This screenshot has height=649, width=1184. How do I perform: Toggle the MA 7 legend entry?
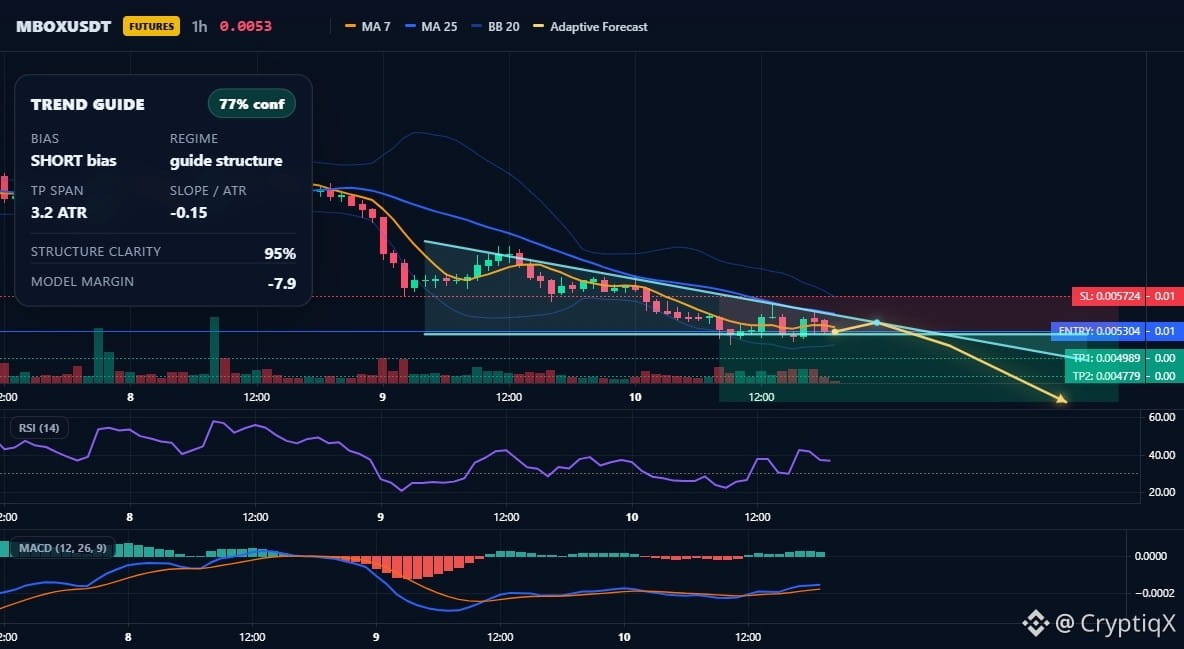point(368,26)
